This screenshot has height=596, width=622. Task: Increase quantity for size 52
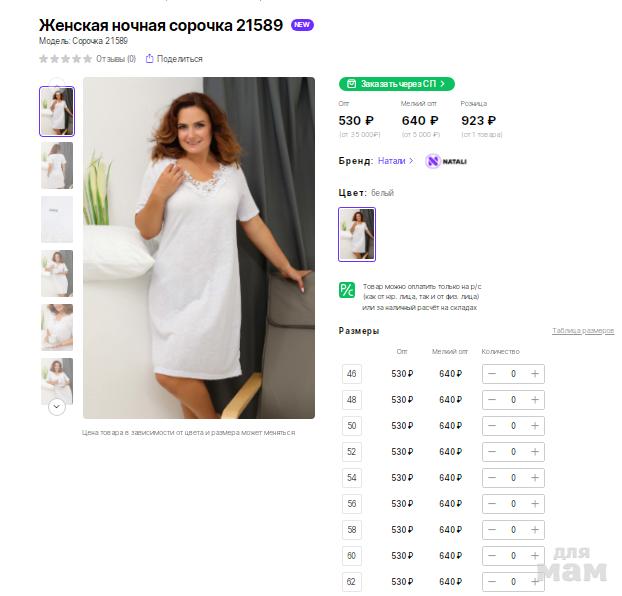pyautogui.click(x=535, y=452)
